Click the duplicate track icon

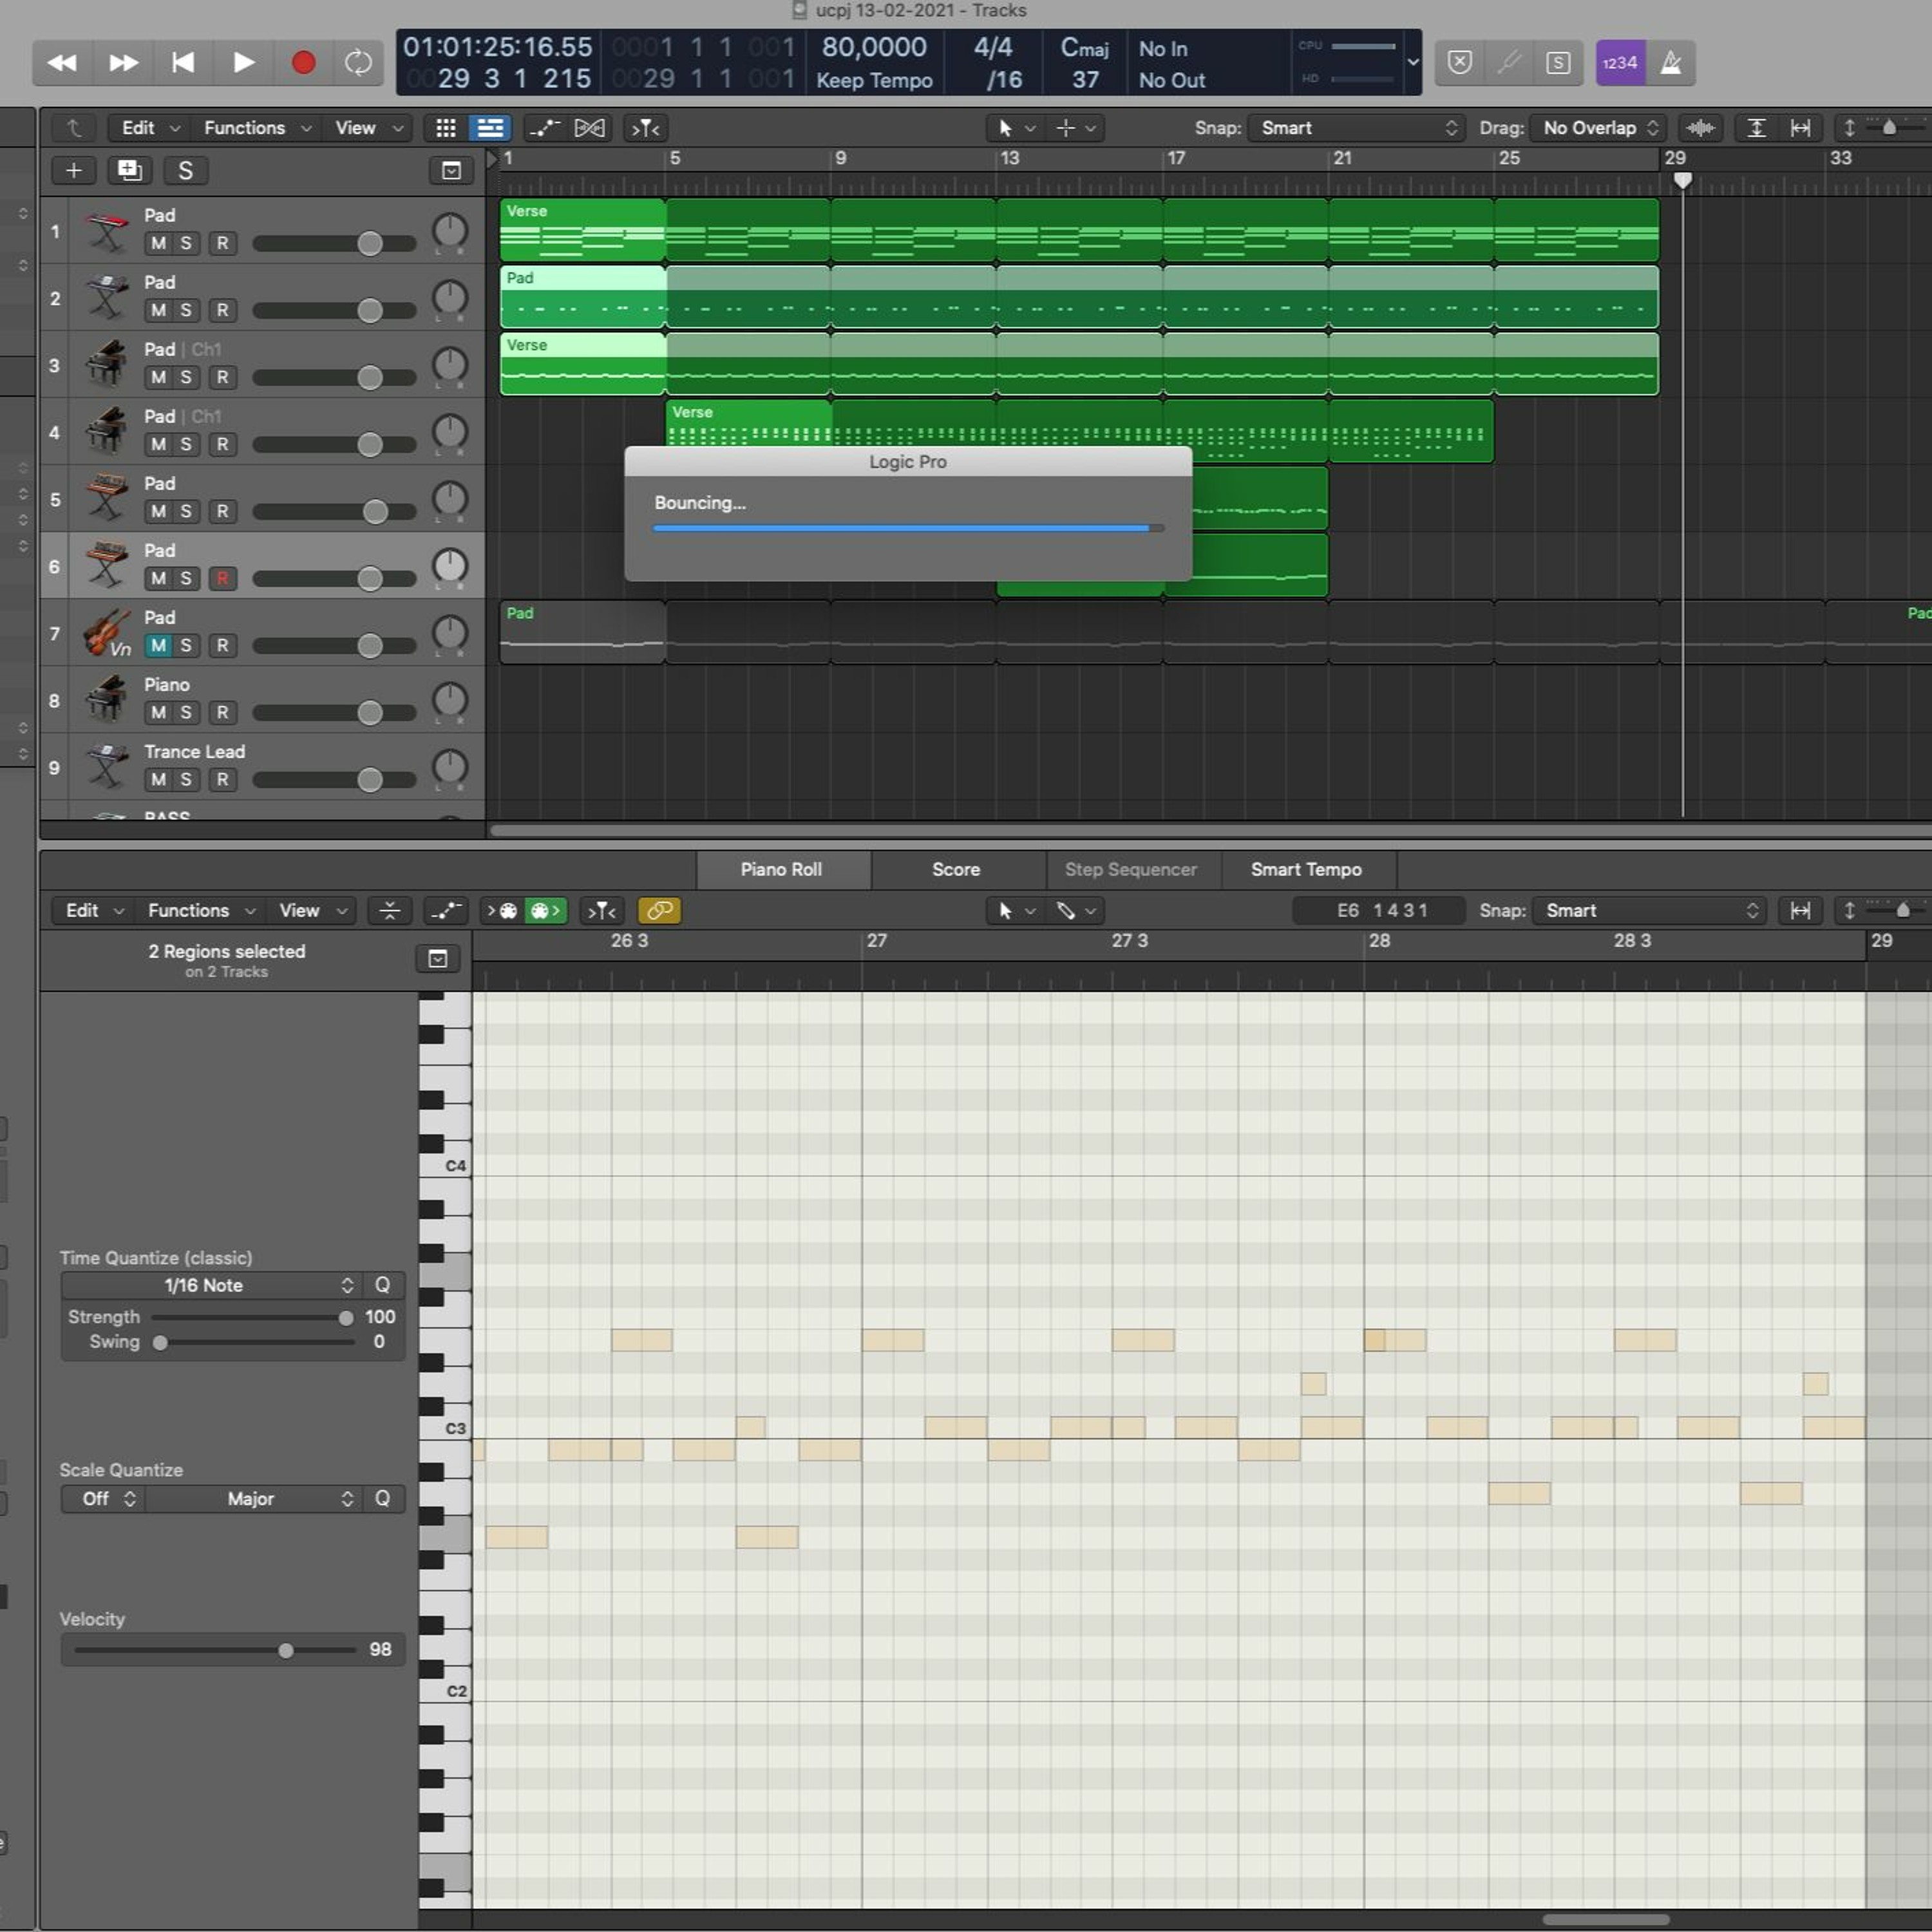(129, 171)
